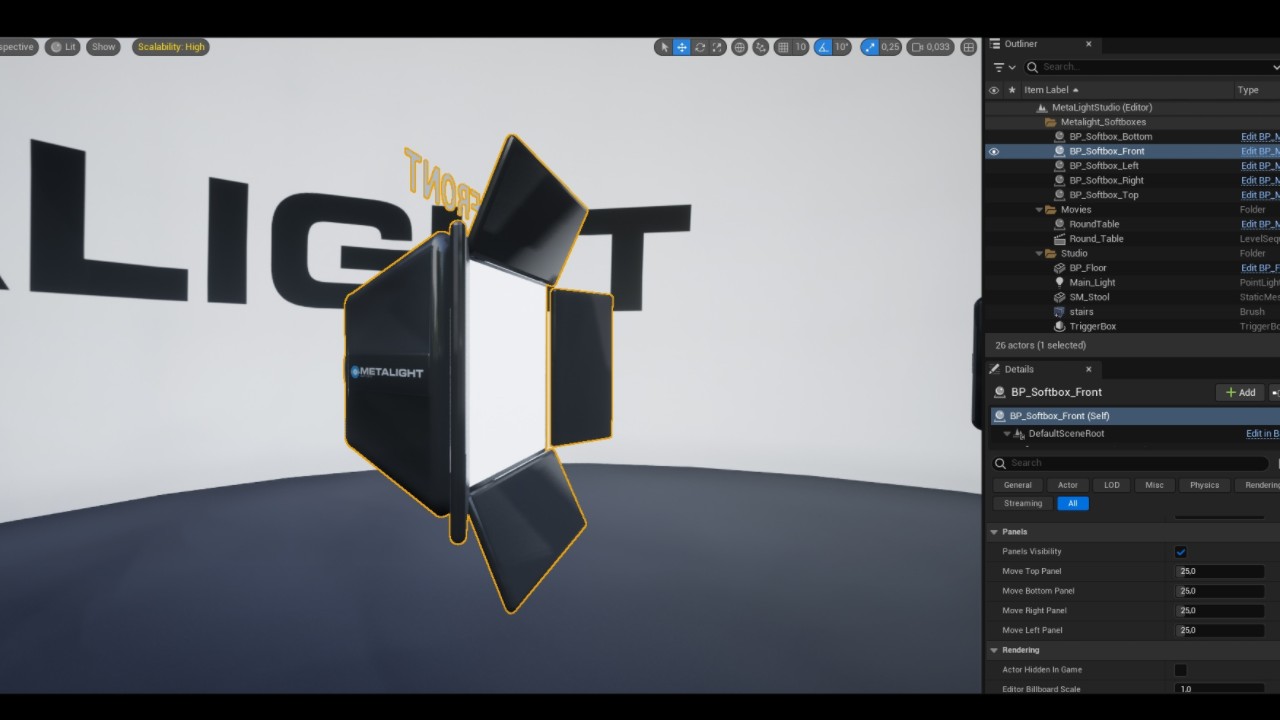Collapse the Studio folder arrow
Image resolution: width=1280 pixels, height=720 pixels.
point(1039,254)
